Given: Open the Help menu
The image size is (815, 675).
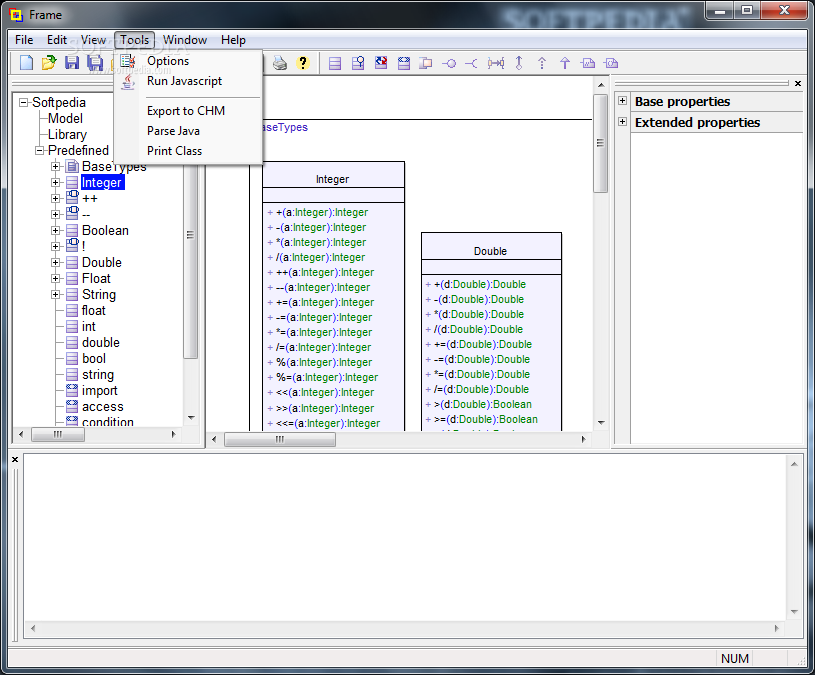Looking at the screenshot, I should (x=233, y=40).
